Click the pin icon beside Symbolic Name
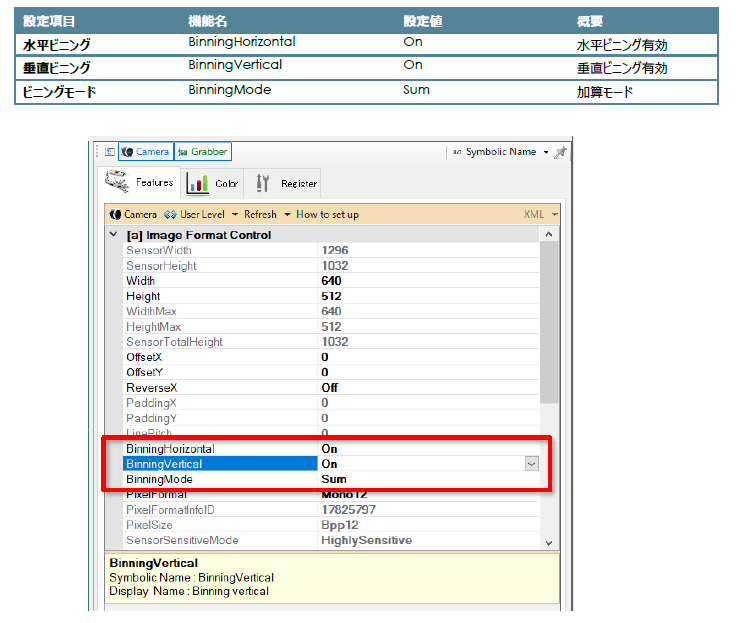736x623 pixels. tap(560, 152)
